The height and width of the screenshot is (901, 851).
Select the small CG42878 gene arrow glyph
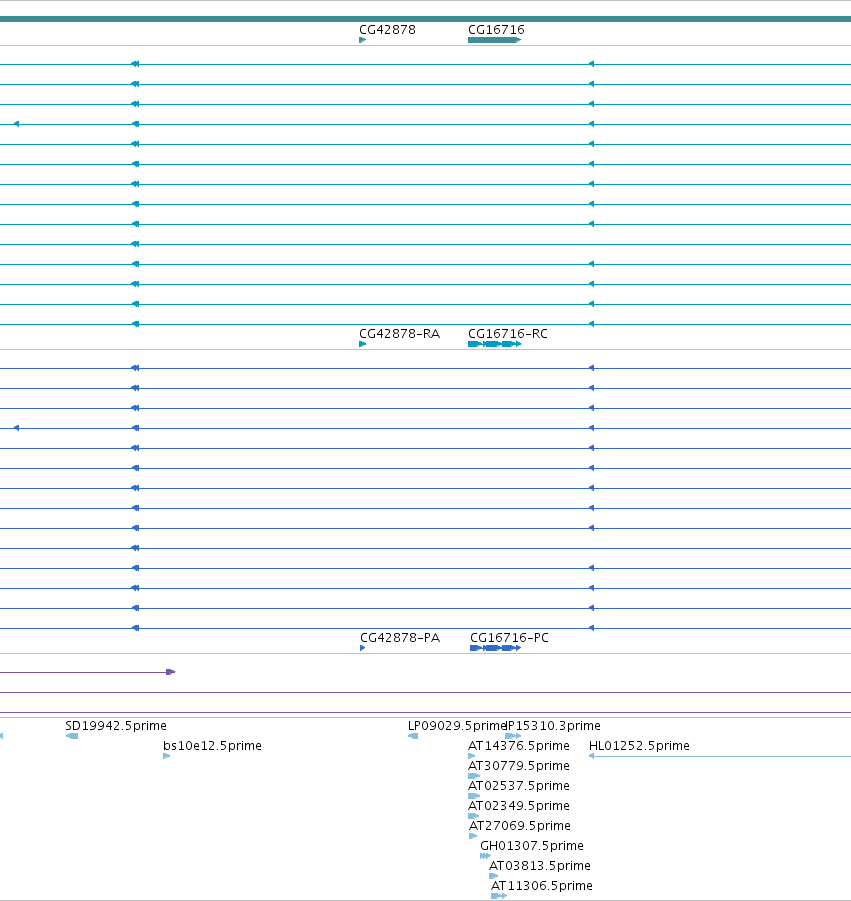tap(363, 40)
